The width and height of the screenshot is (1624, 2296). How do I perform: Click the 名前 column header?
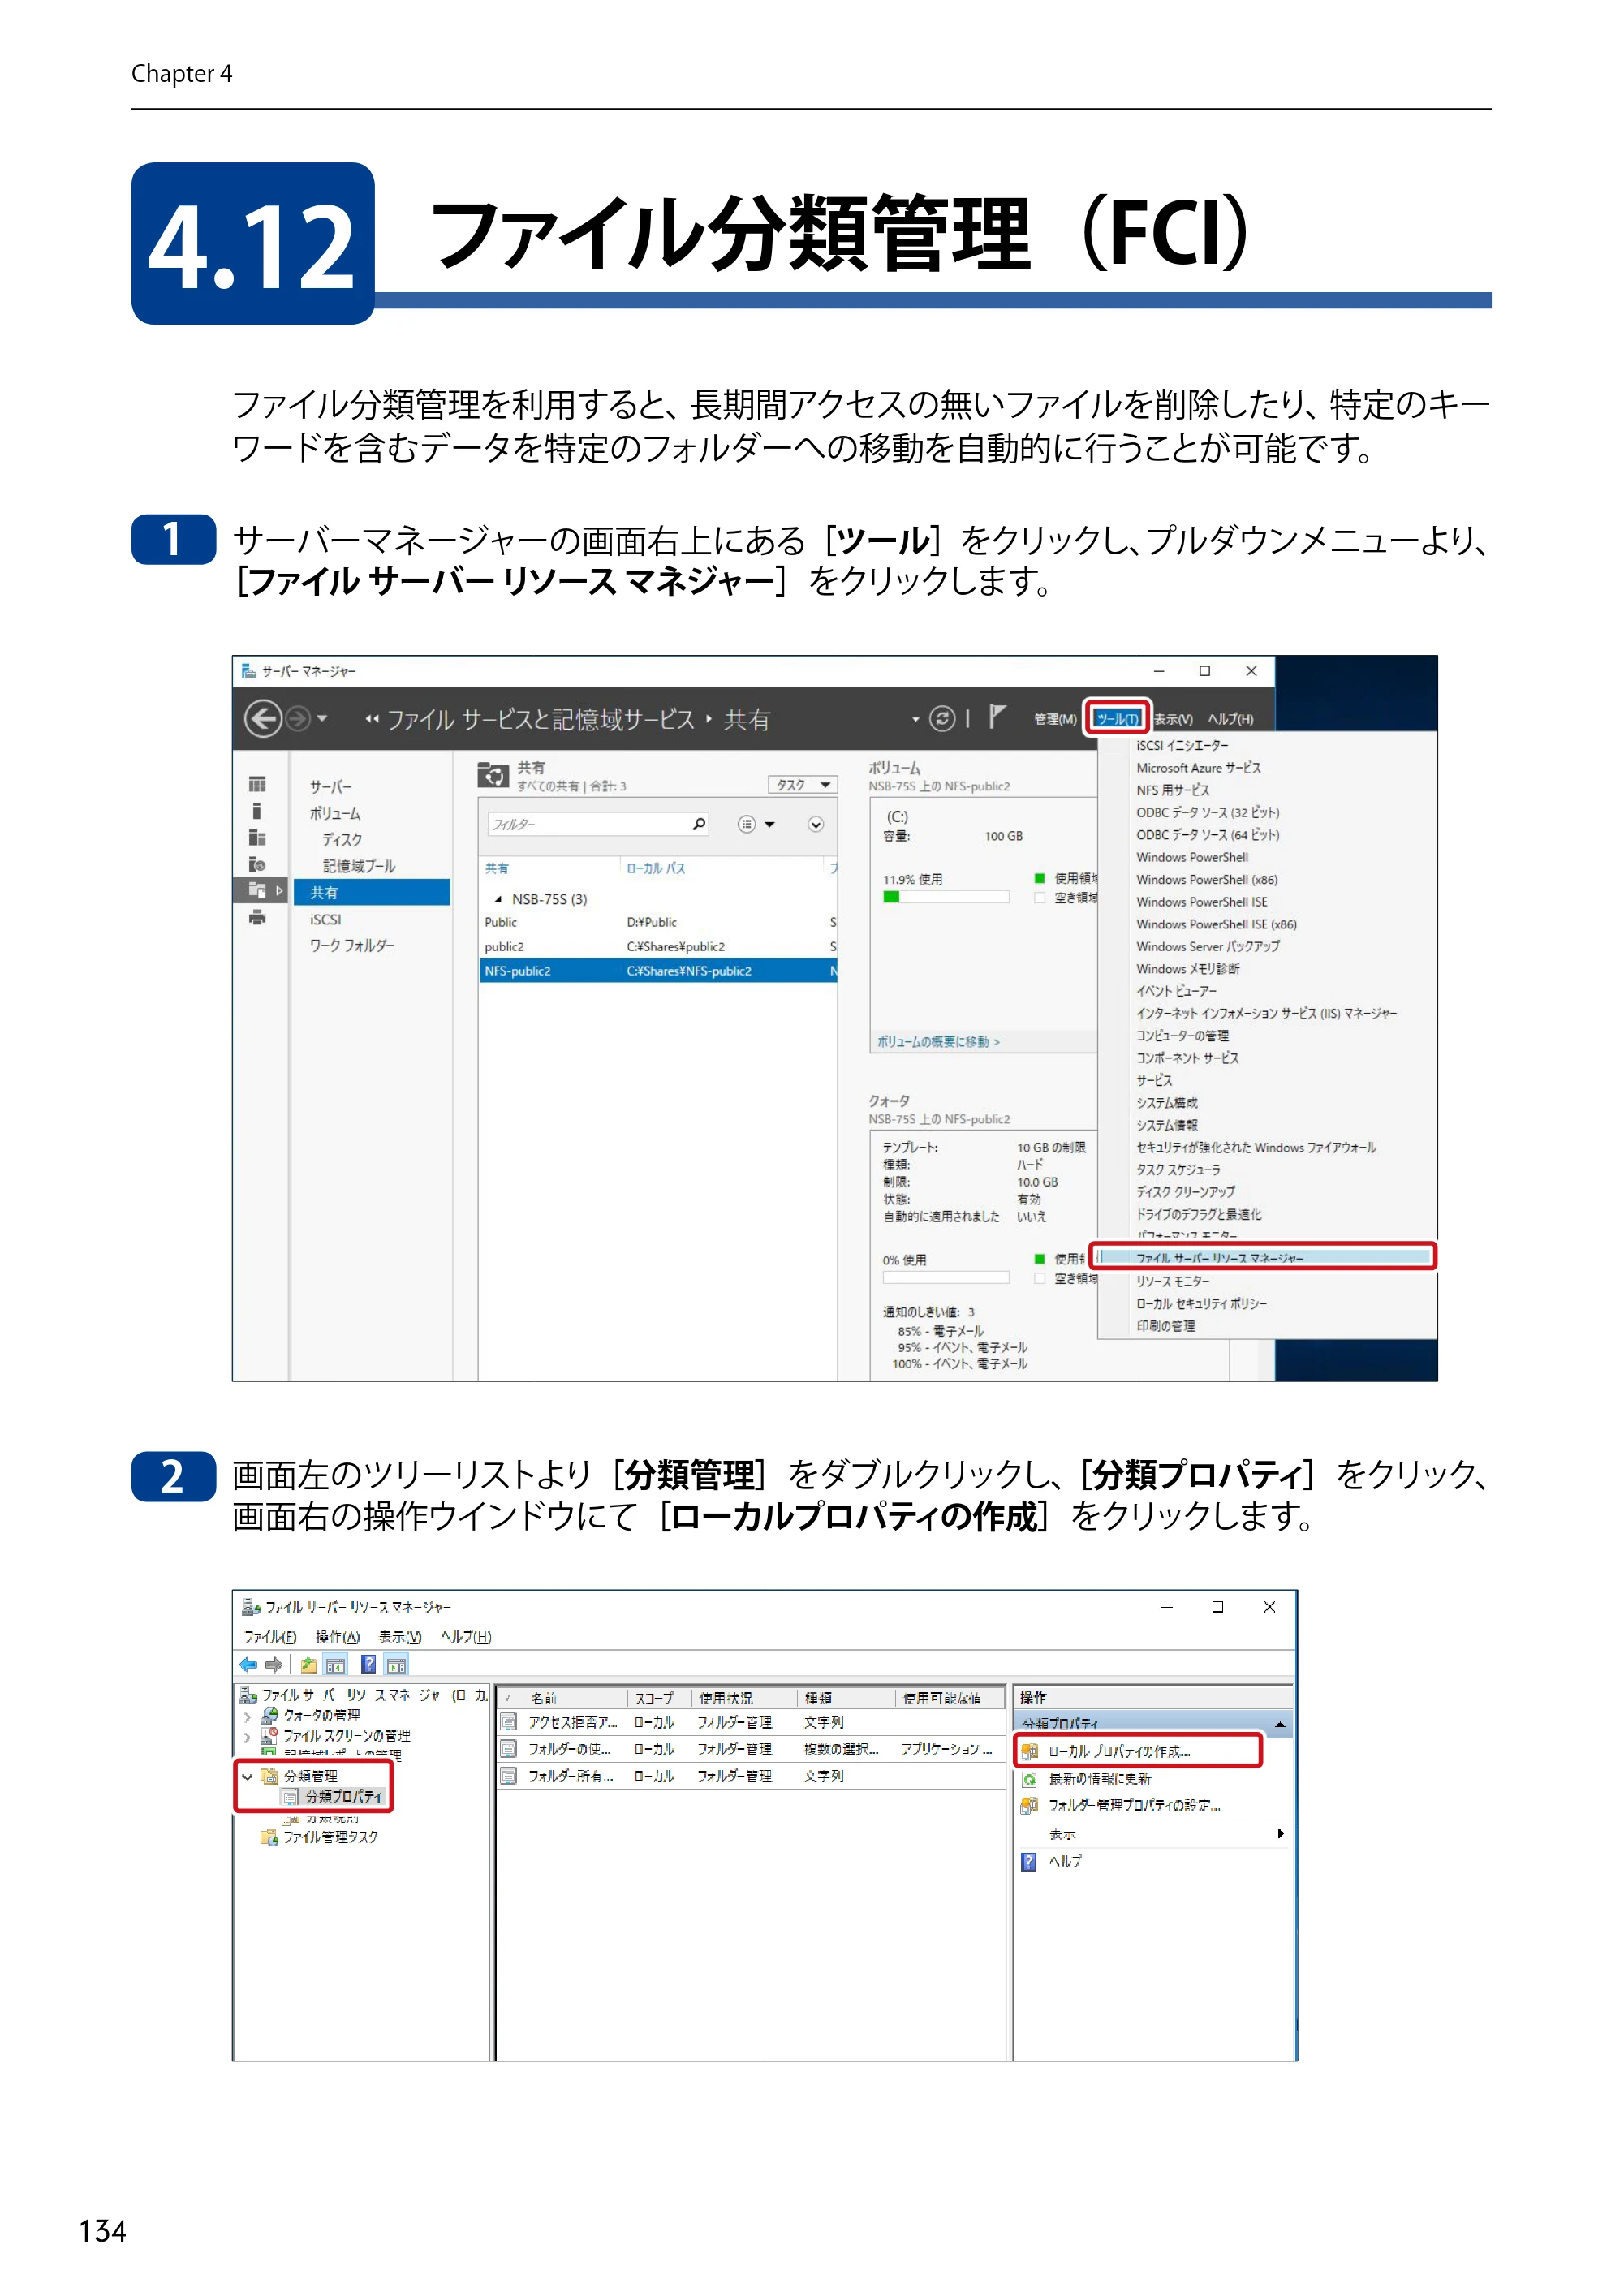[574, 1698]
